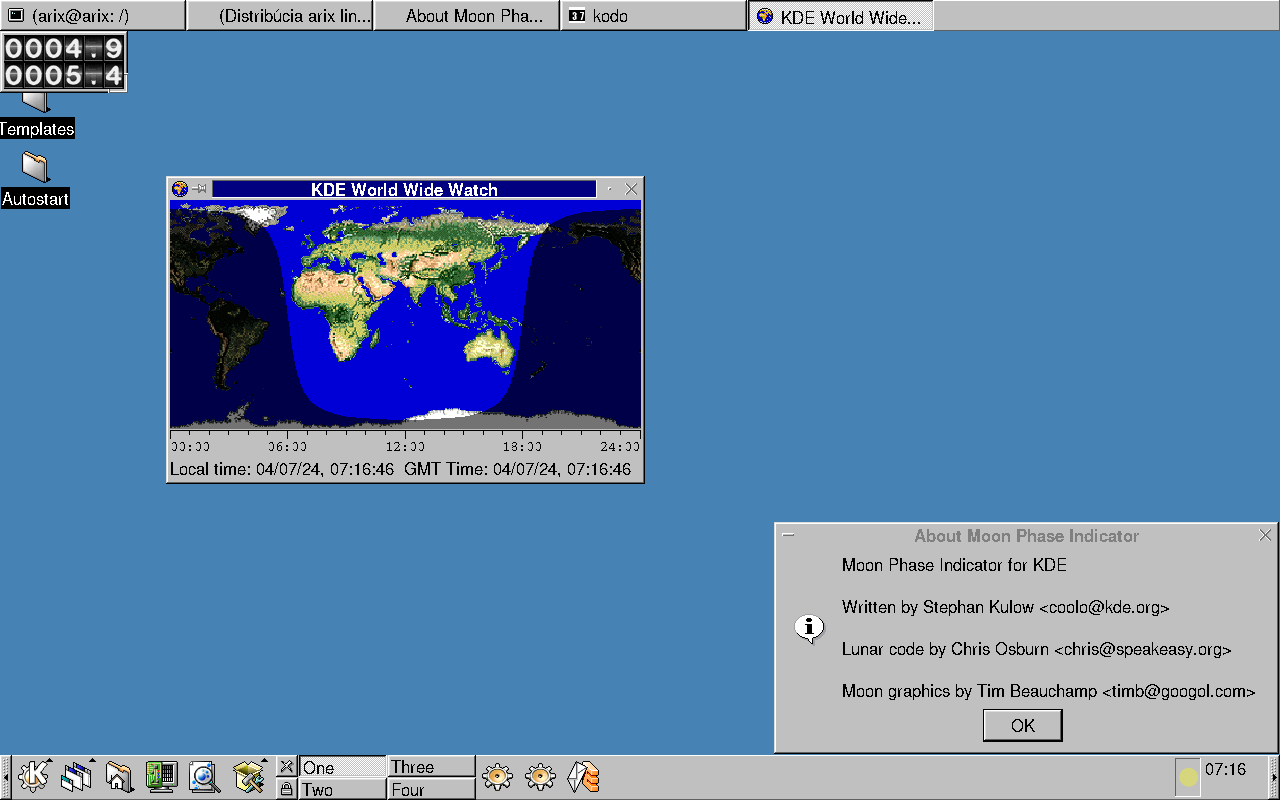1280x800 pixels.
Task: Open About dialog window menu dash button
Action: coord(788,535)
